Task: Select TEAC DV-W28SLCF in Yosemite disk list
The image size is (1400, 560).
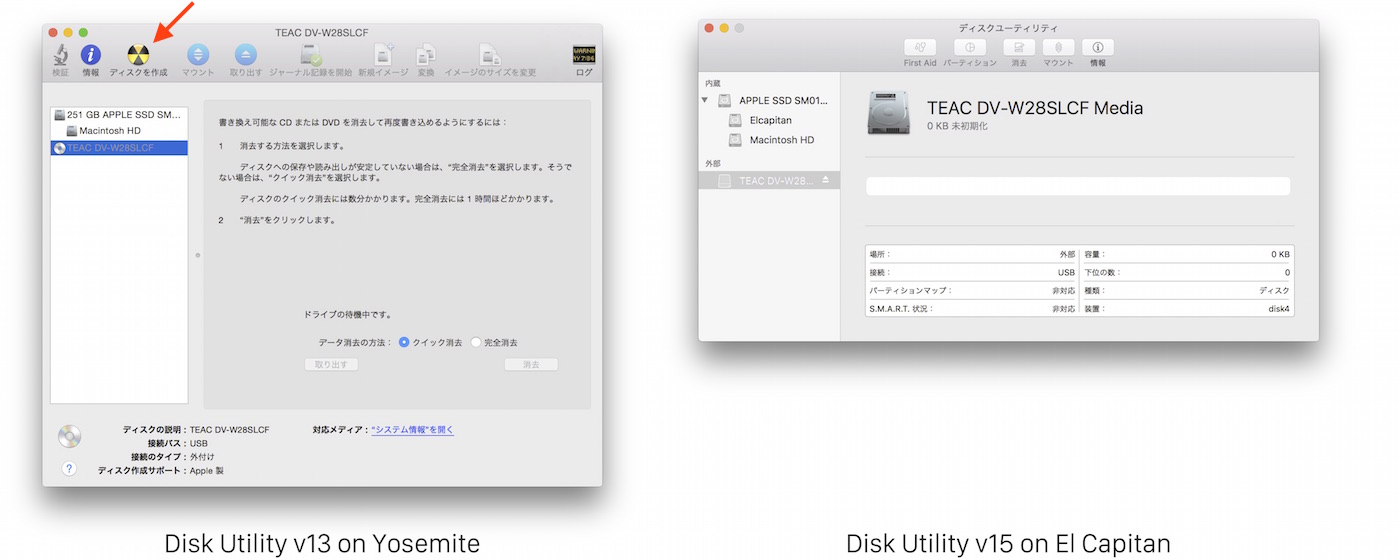Action: pyautogui.click(x=119, y=147)
